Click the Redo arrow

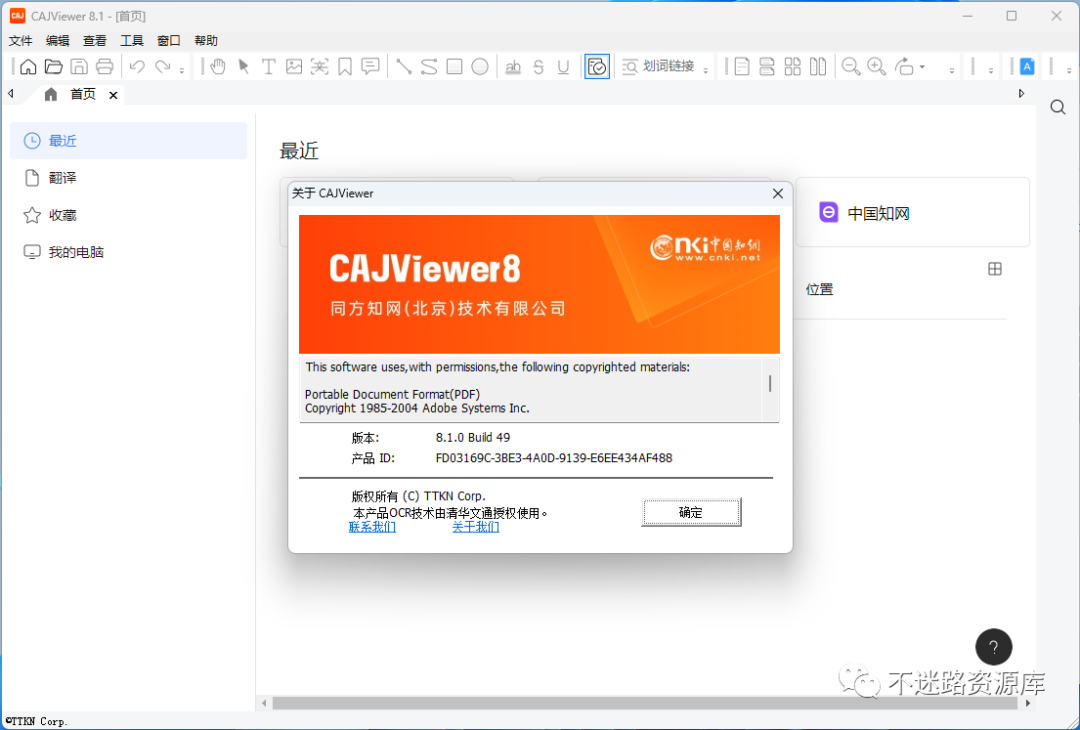[x=163, y=67]
